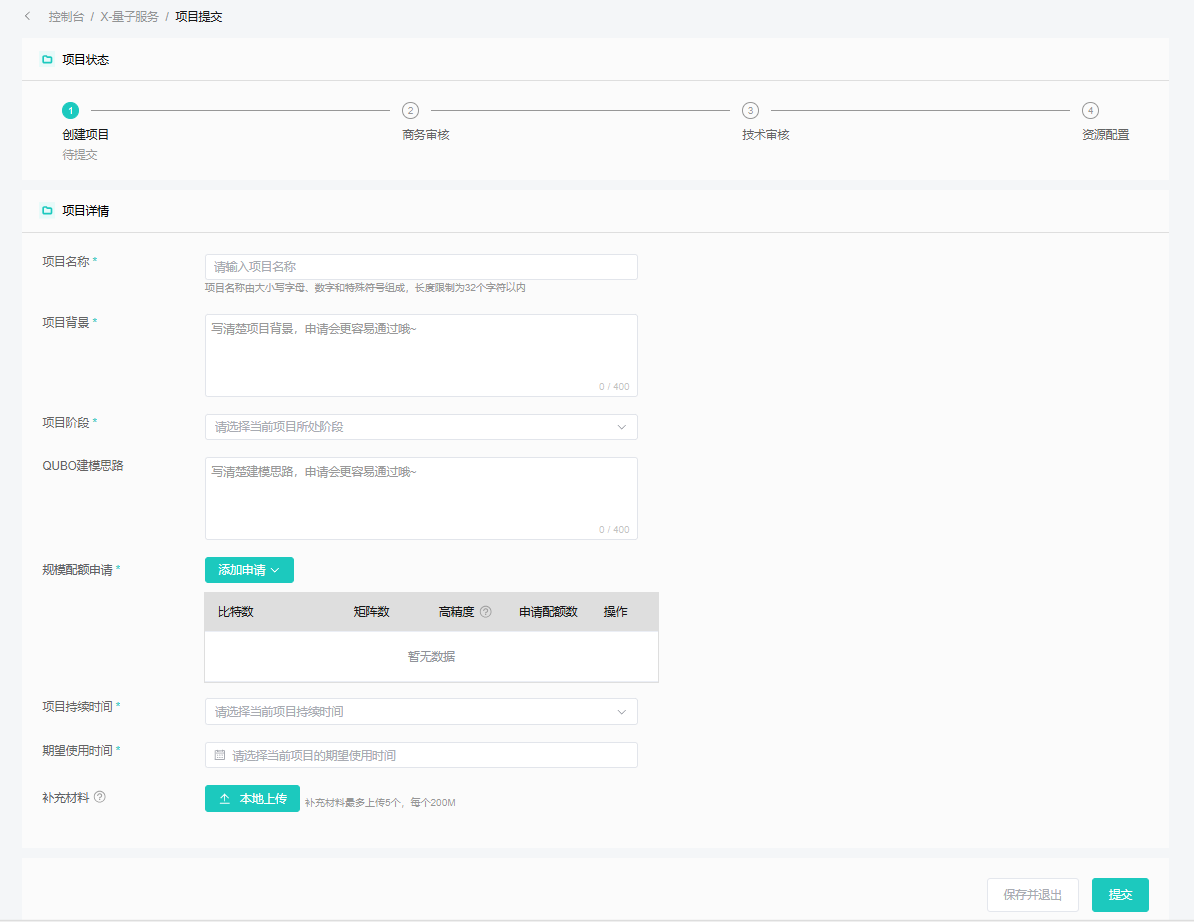Click the 高精度 help question icon
The height and width of the screenshot is (922, 1194).
coord(486,612)
